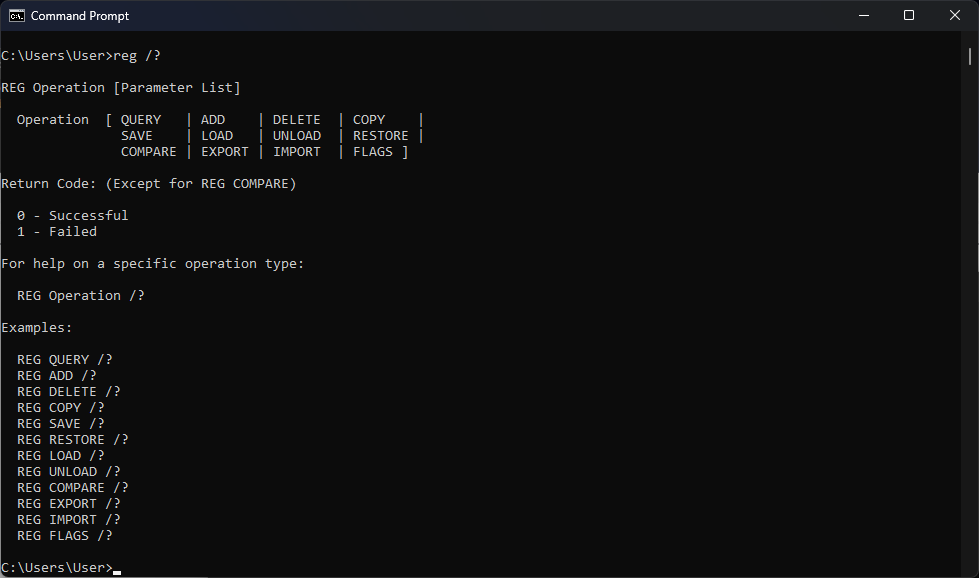Select the REG FLAGS /? example line
The height and width of the screenshot is (578, 979).
tap(63, 535)
